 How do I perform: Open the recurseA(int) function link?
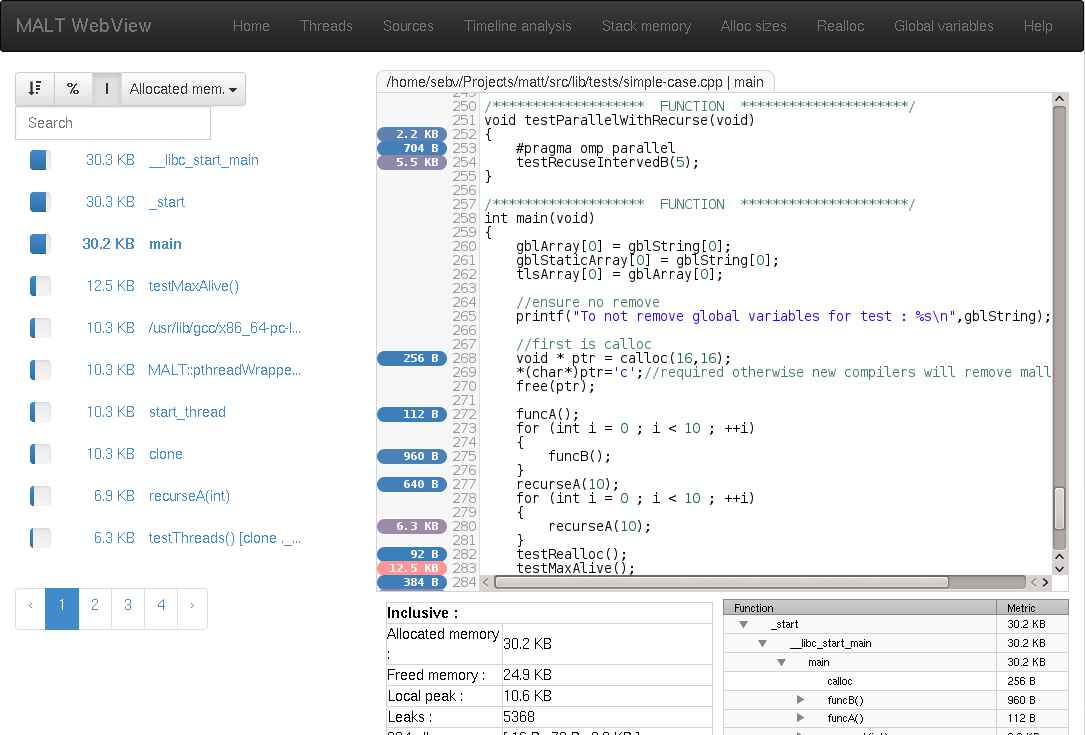point(189,496)
